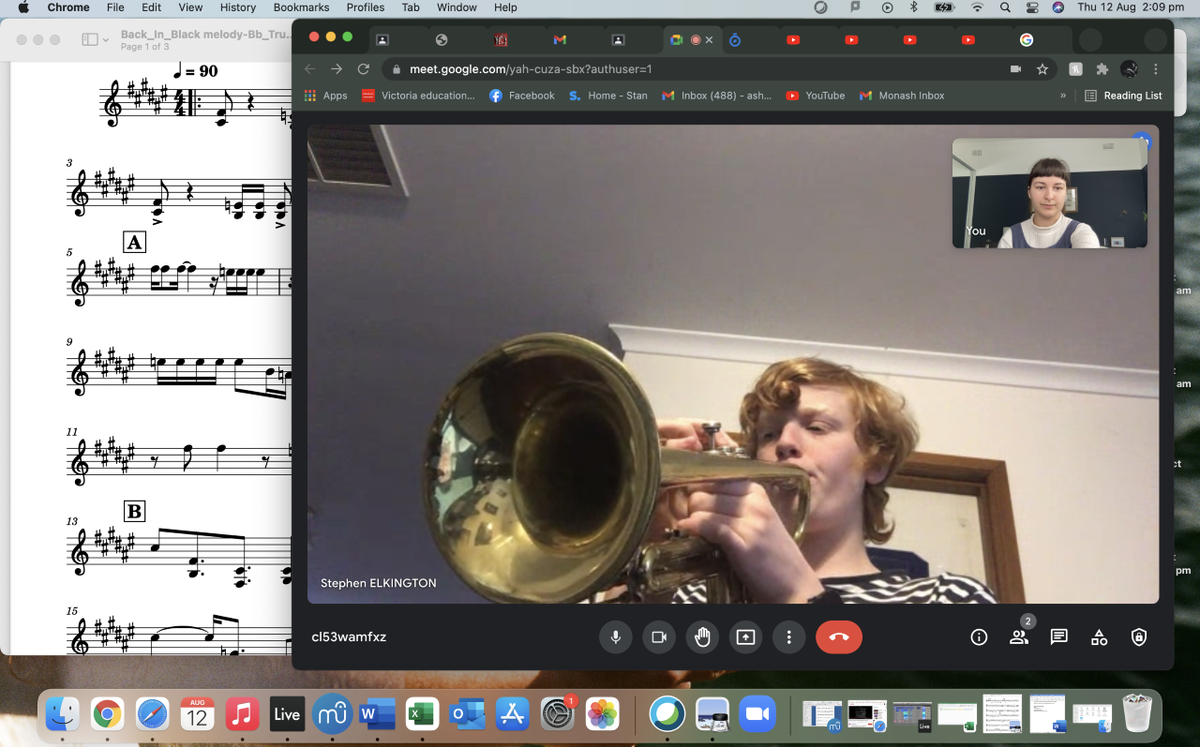Mute the microphone in Google Meet
This screenshot has height=747, width=1200.
click(x=616, y=637)
